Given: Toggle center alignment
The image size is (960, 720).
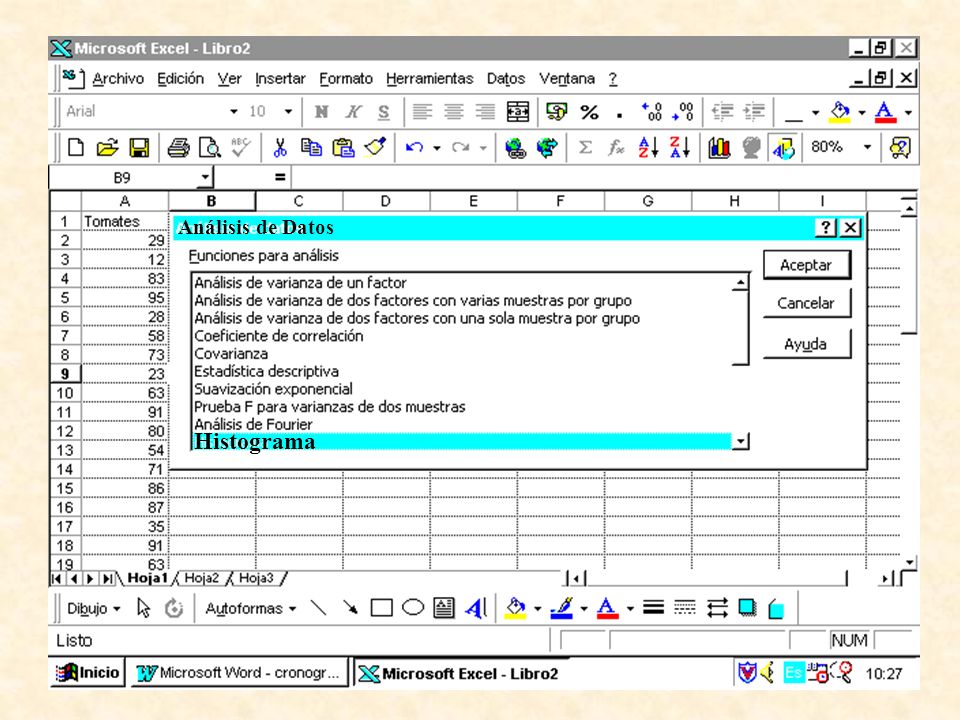Looking at the screenshot, I should (454, 111).
